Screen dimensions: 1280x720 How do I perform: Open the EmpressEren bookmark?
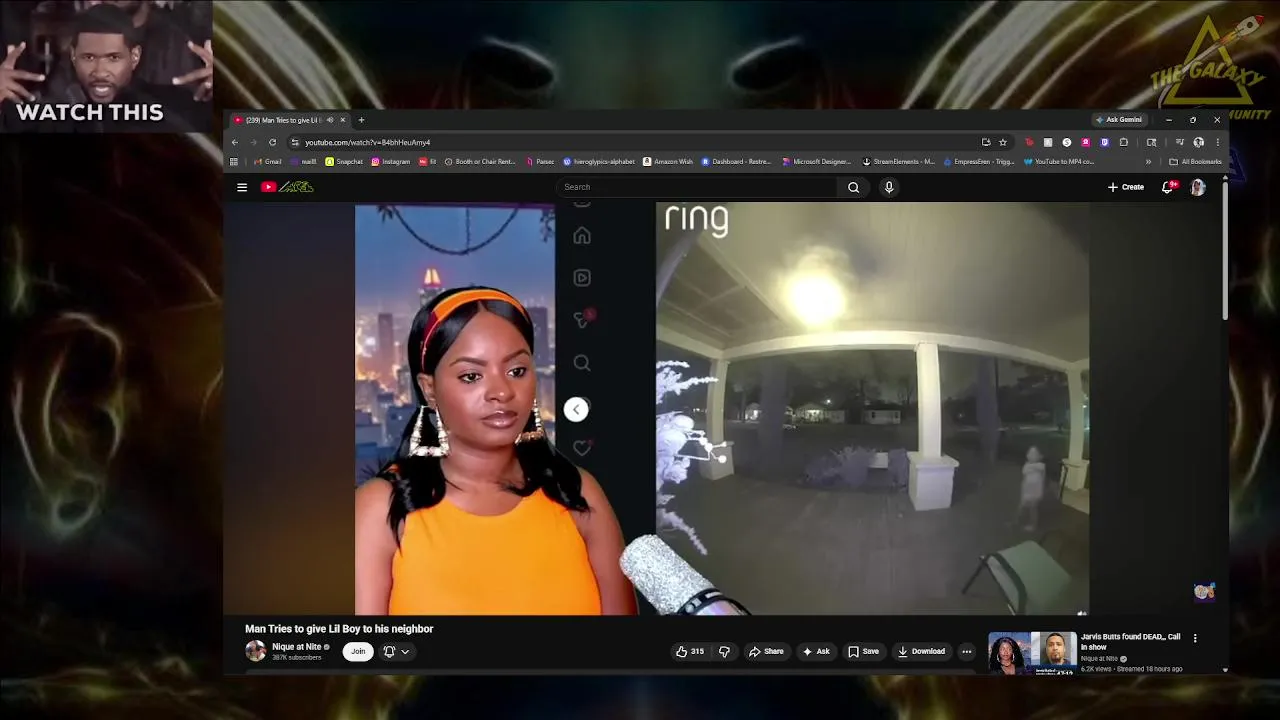click(x=979, y=161)
